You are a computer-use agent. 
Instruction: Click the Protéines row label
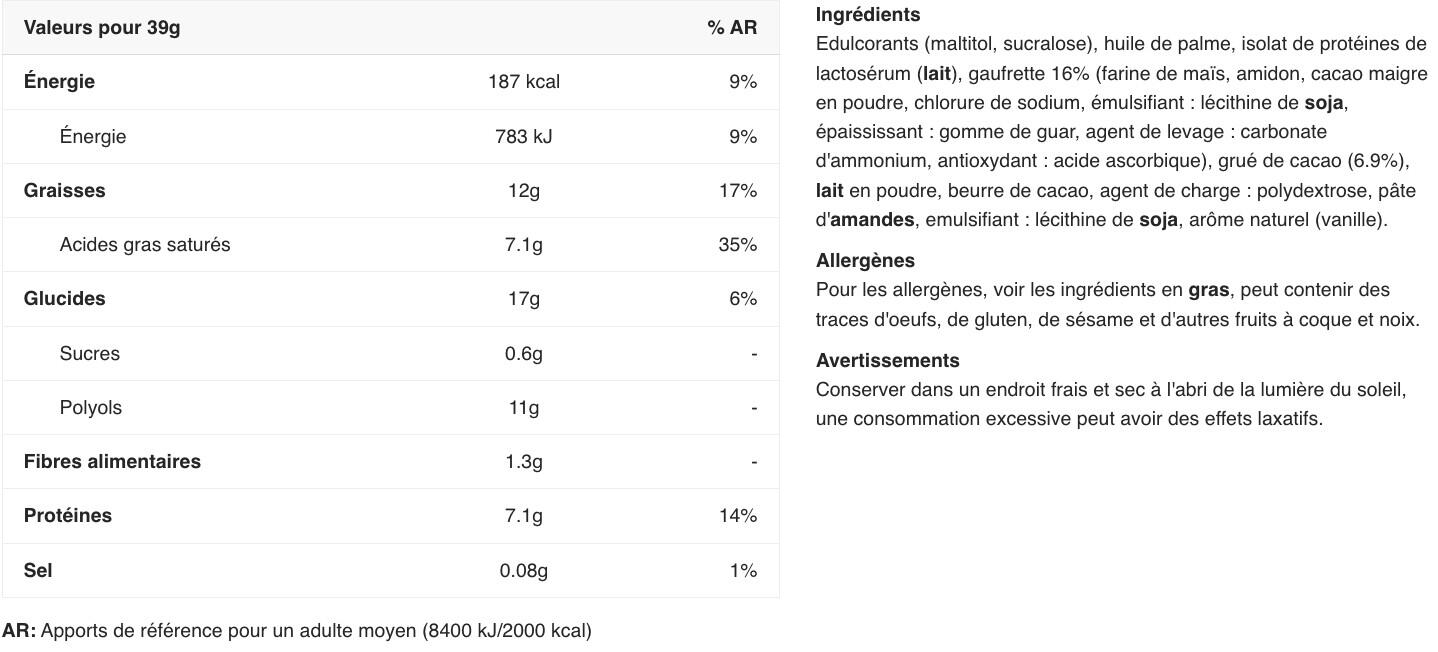point(68,516)
